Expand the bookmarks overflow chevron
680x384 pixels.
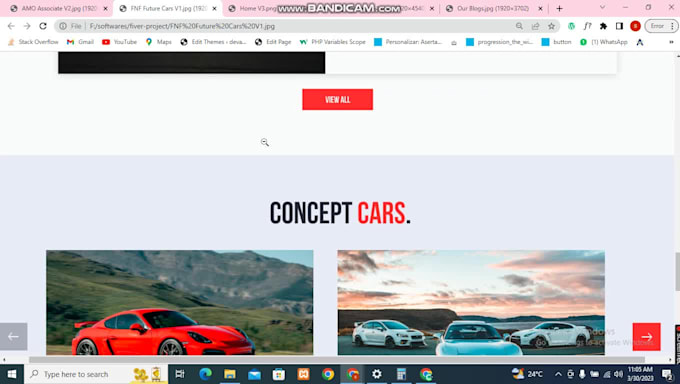click(x=671, y=42)
